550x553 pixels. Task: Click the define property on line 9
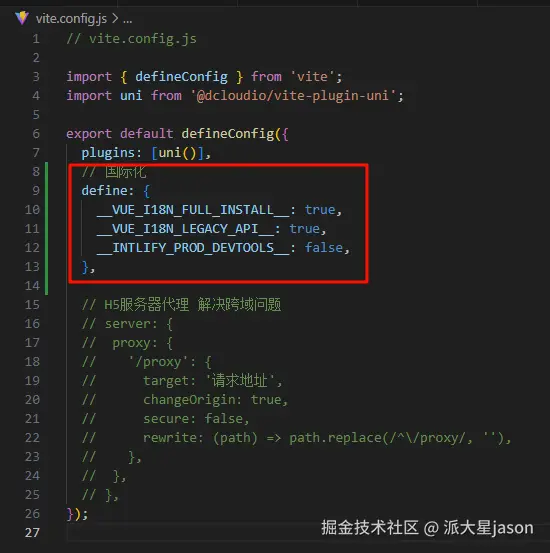[x=104, y=191]
